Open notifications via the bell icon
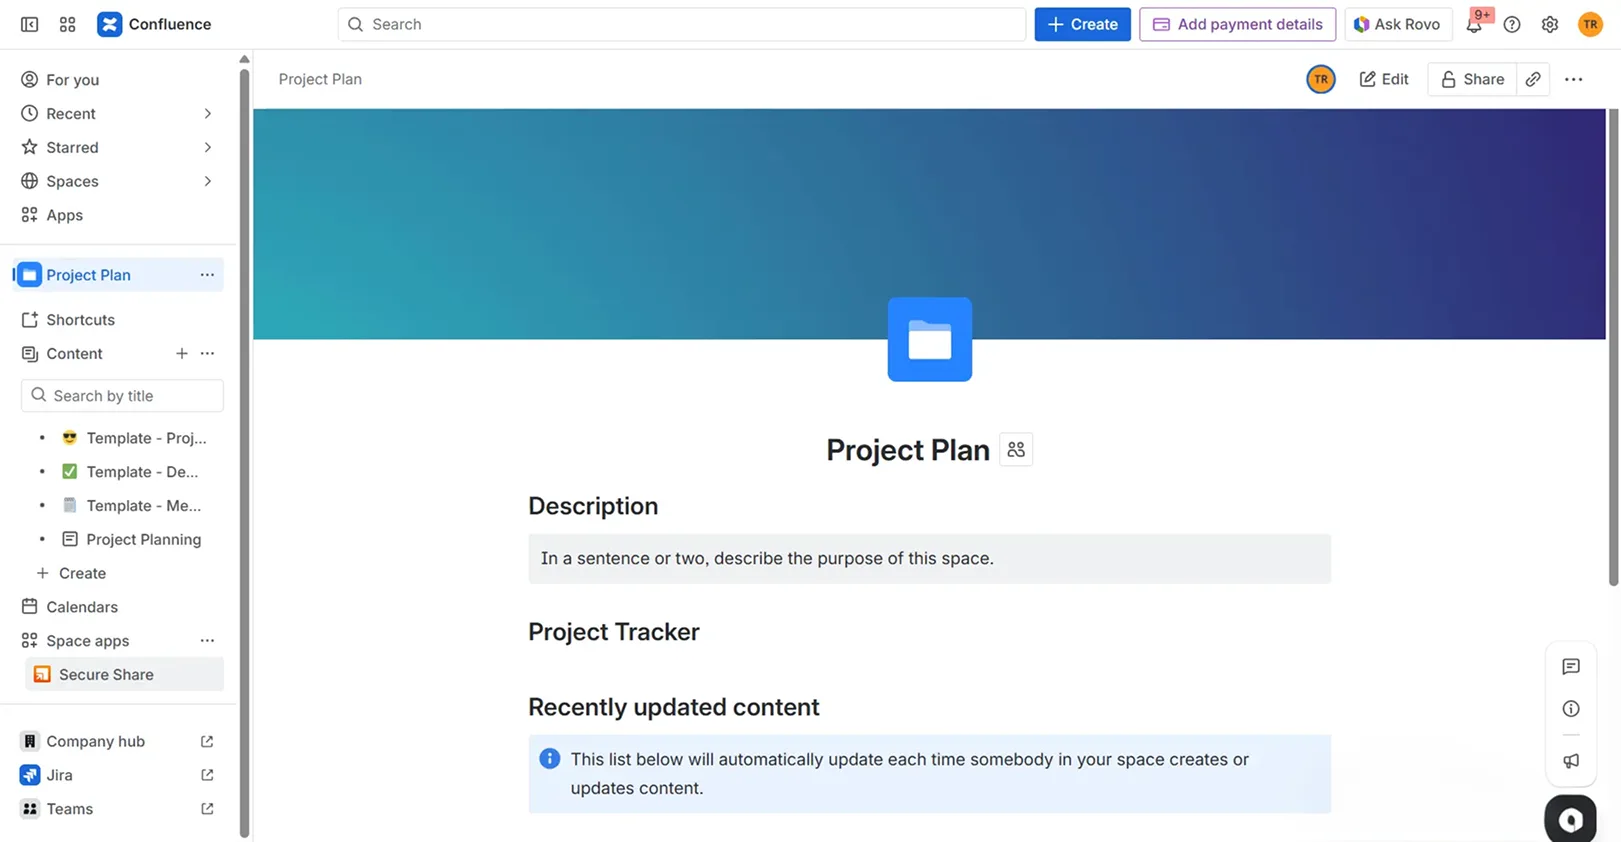 (x=1474, y=24)
